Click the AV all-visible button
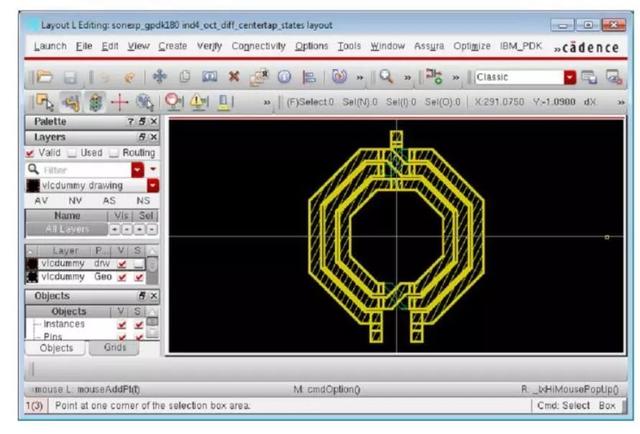 click(x=41, y=200)
